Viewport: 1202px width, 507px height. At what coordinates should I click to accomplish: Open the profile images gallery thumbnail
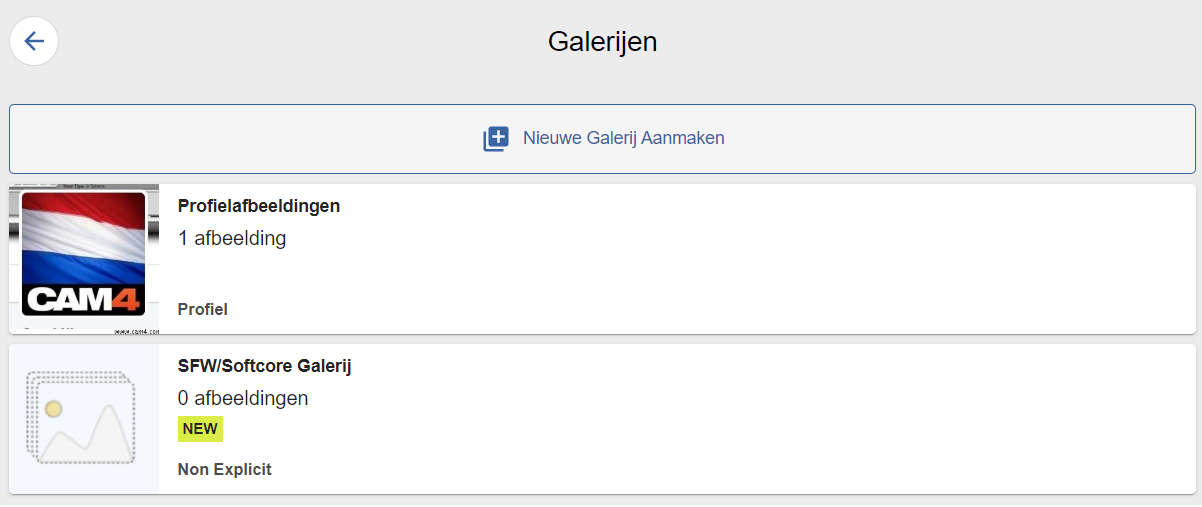pyautogui.click(x=84, y=258)
